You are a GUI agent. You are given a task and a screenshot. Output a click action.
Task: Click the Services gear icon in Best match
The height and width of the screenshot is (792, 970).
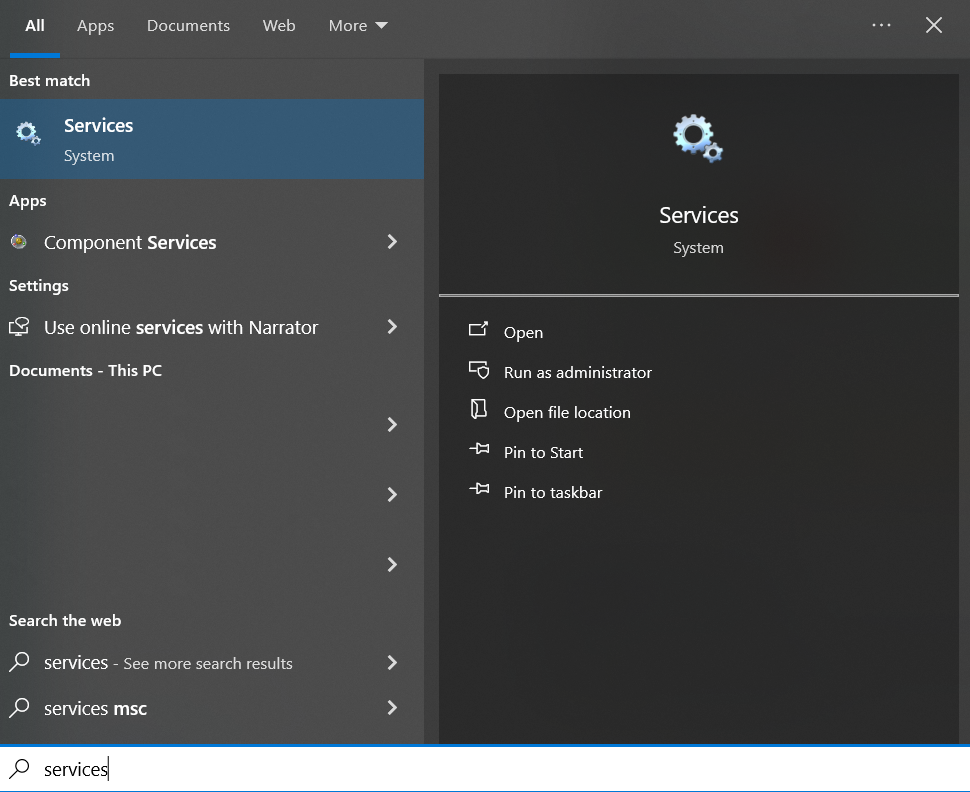(x=28, y=133)
